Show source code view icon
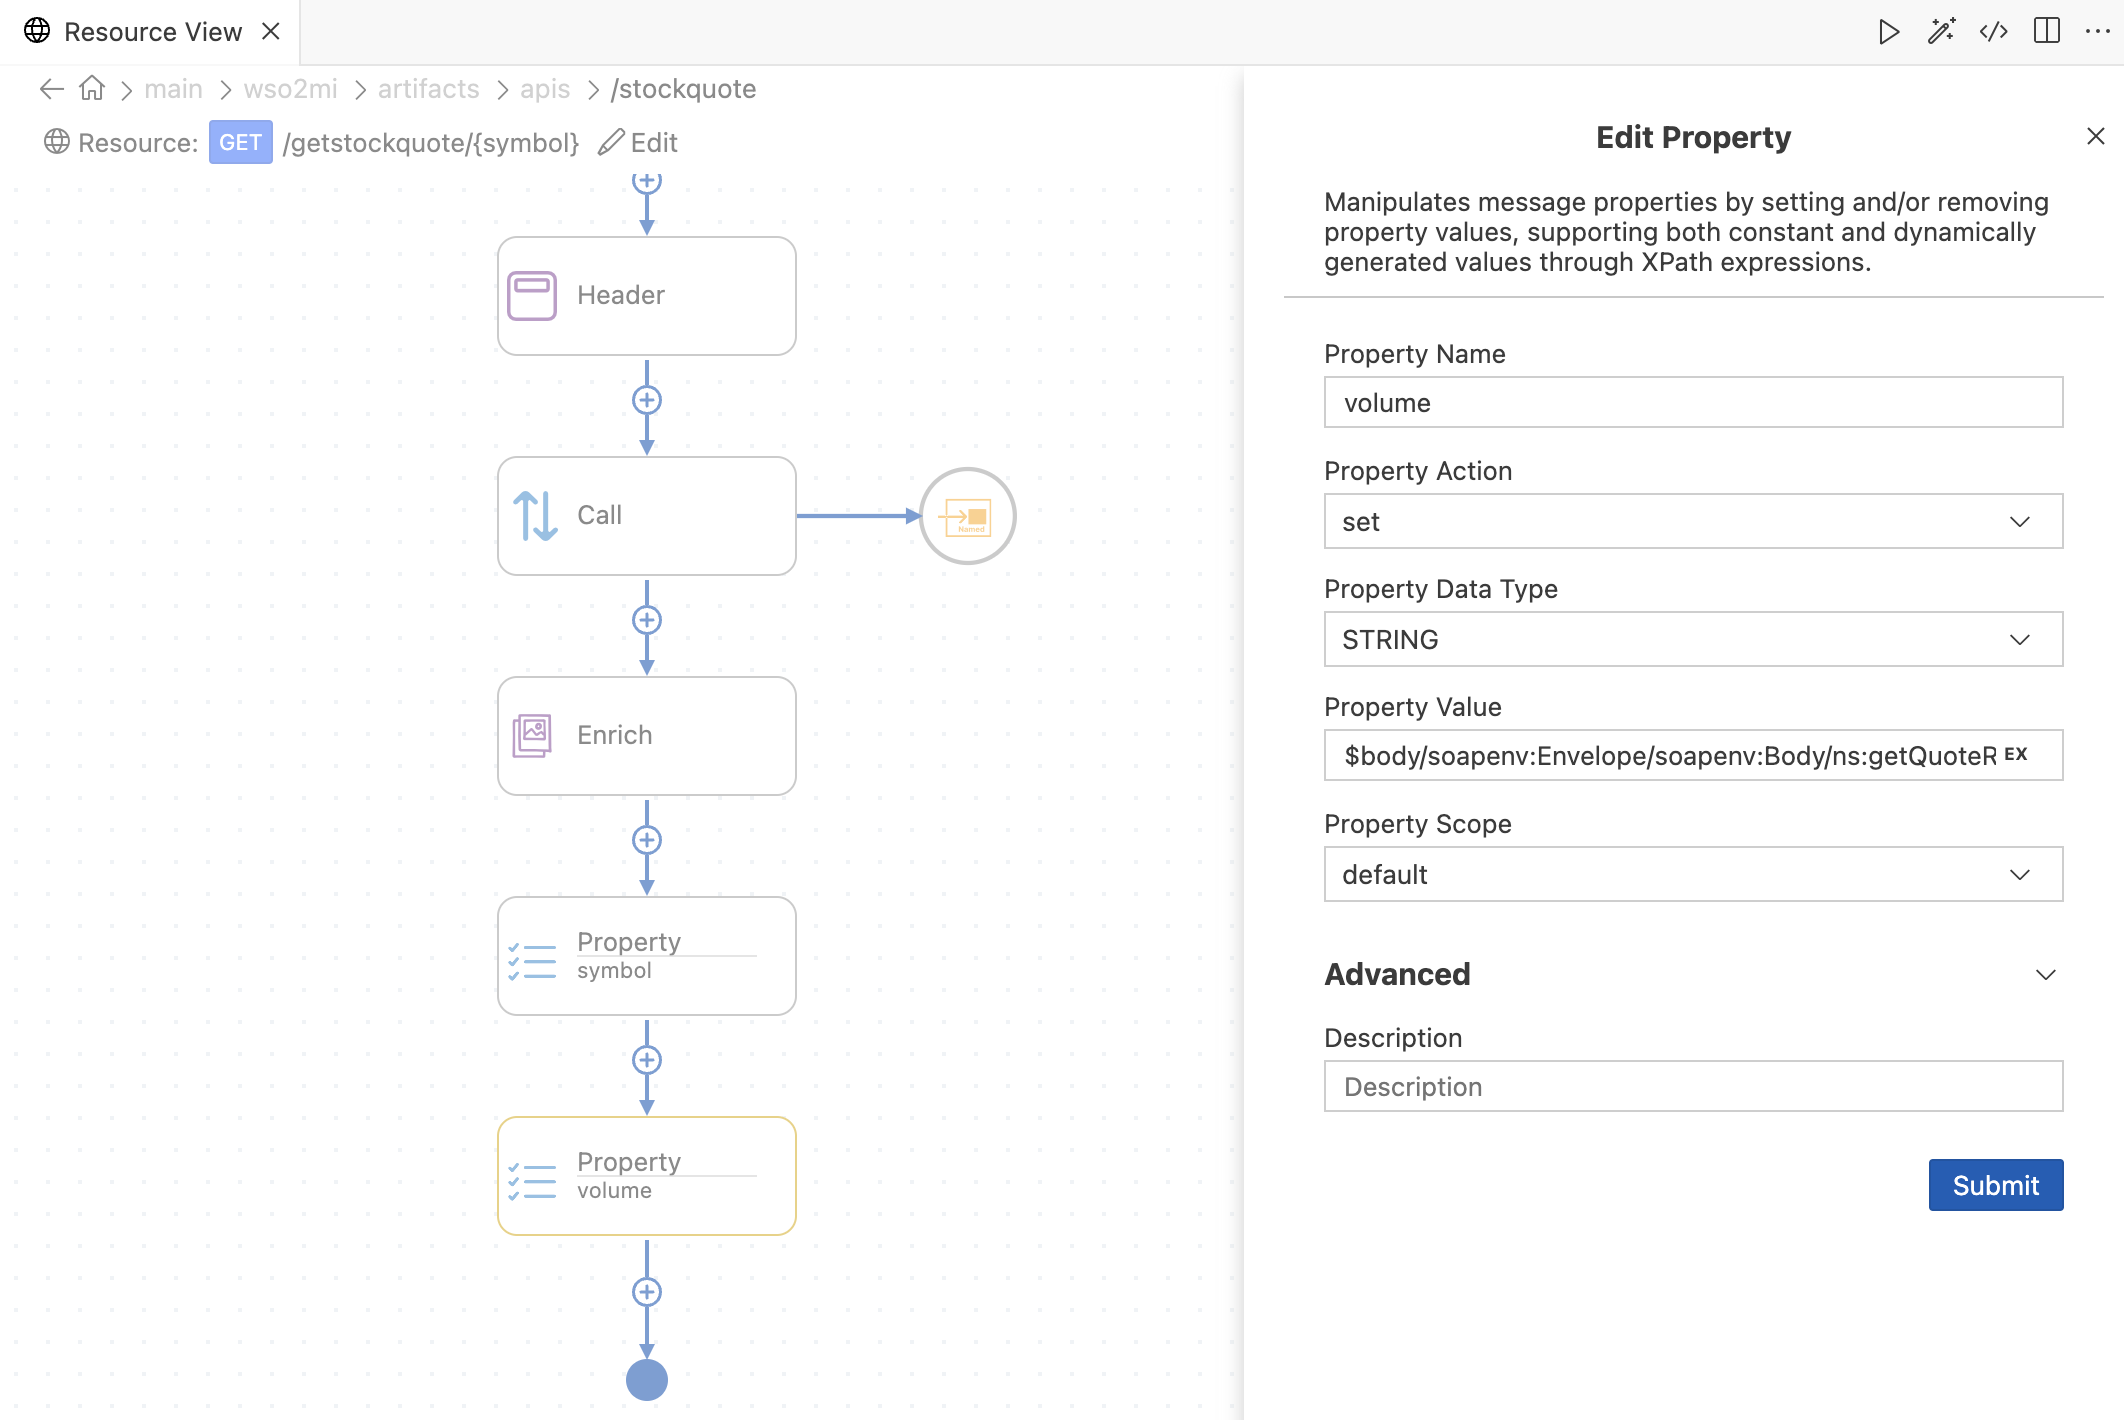This screenshot has width=2124, height=1420. (x=1994, y=32)
